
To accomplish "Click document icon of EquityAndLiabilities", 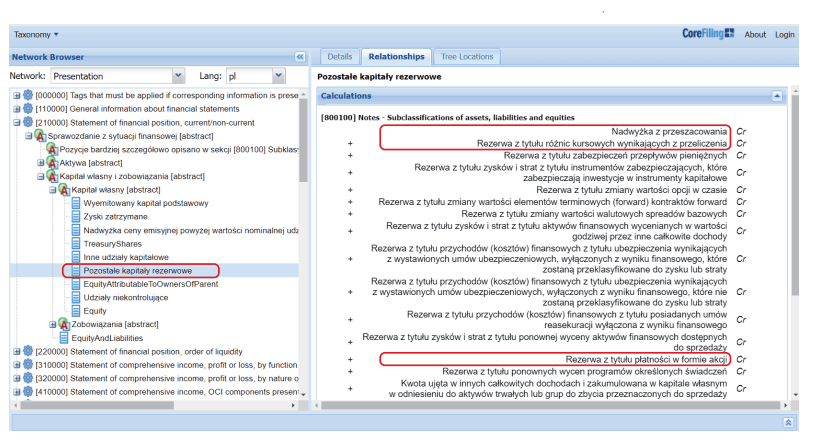I will 64,338.
